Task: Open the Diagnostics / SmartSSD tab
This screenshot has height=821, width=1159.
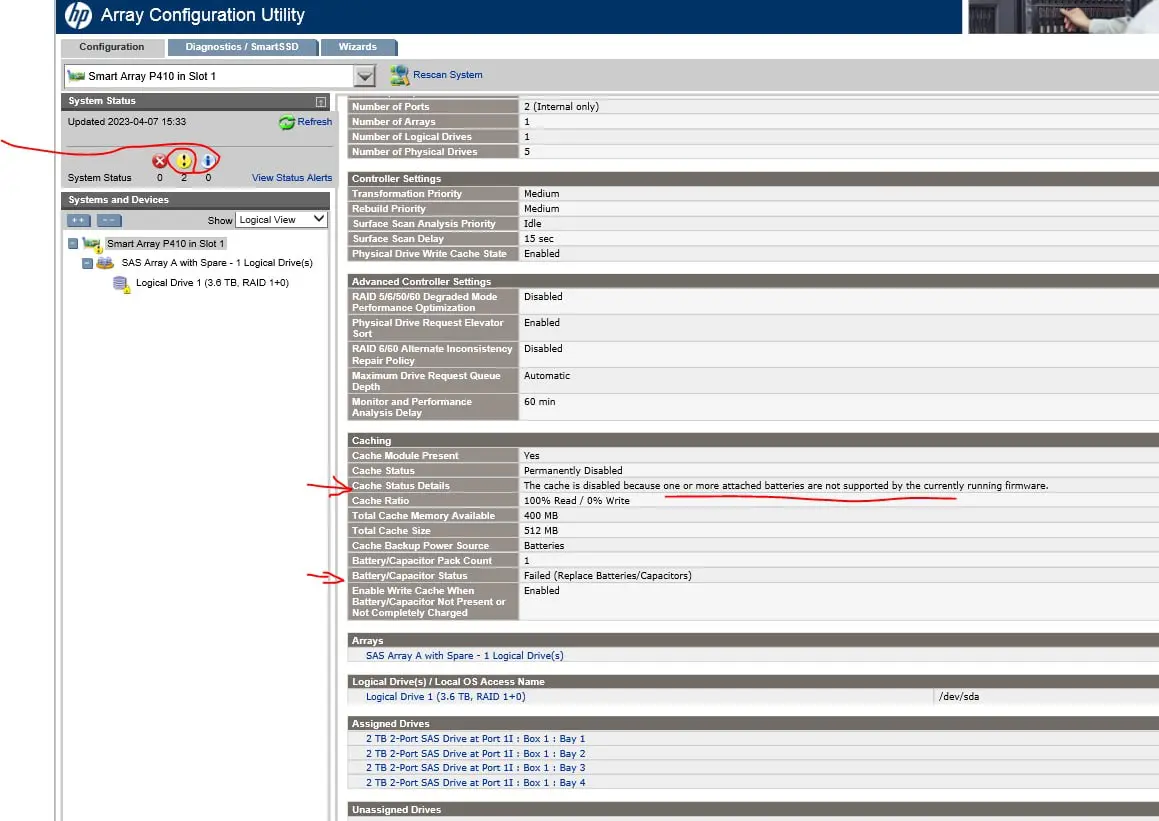Action: 242,47
